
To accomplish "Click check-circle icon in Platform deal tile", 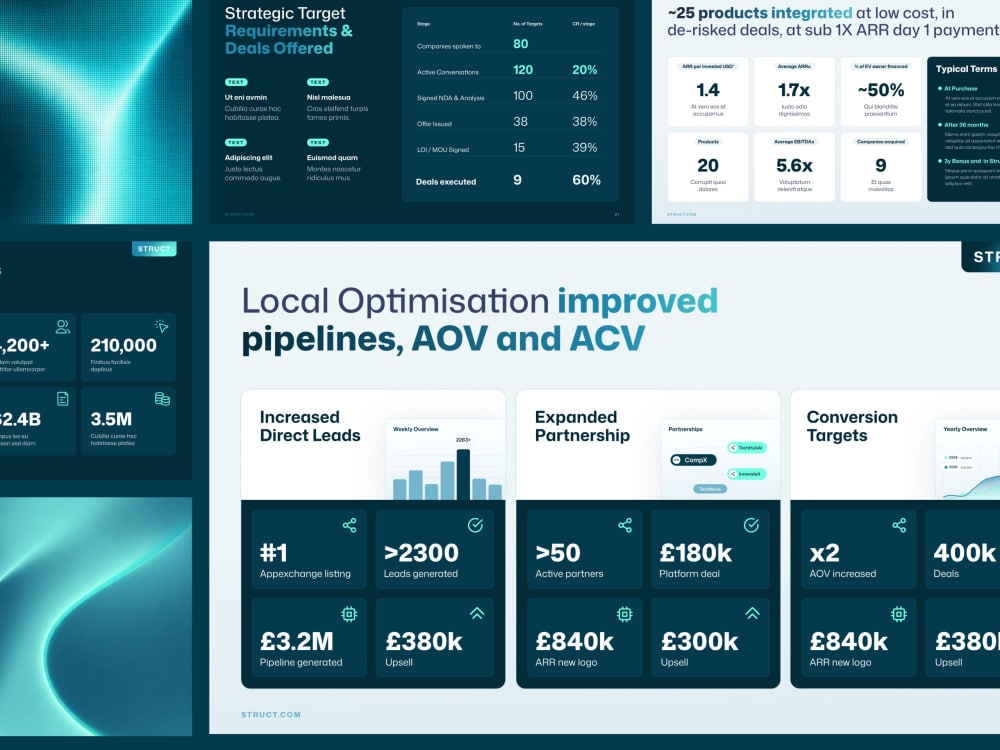I will pyautogui.click(x=751, y=525).
